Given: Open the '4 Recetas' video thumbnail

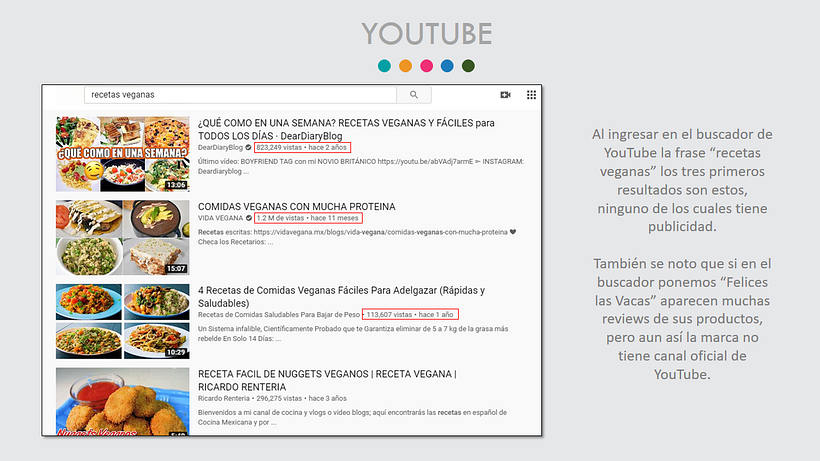Looking at the screenshot, I should click(x=123, y=321).
